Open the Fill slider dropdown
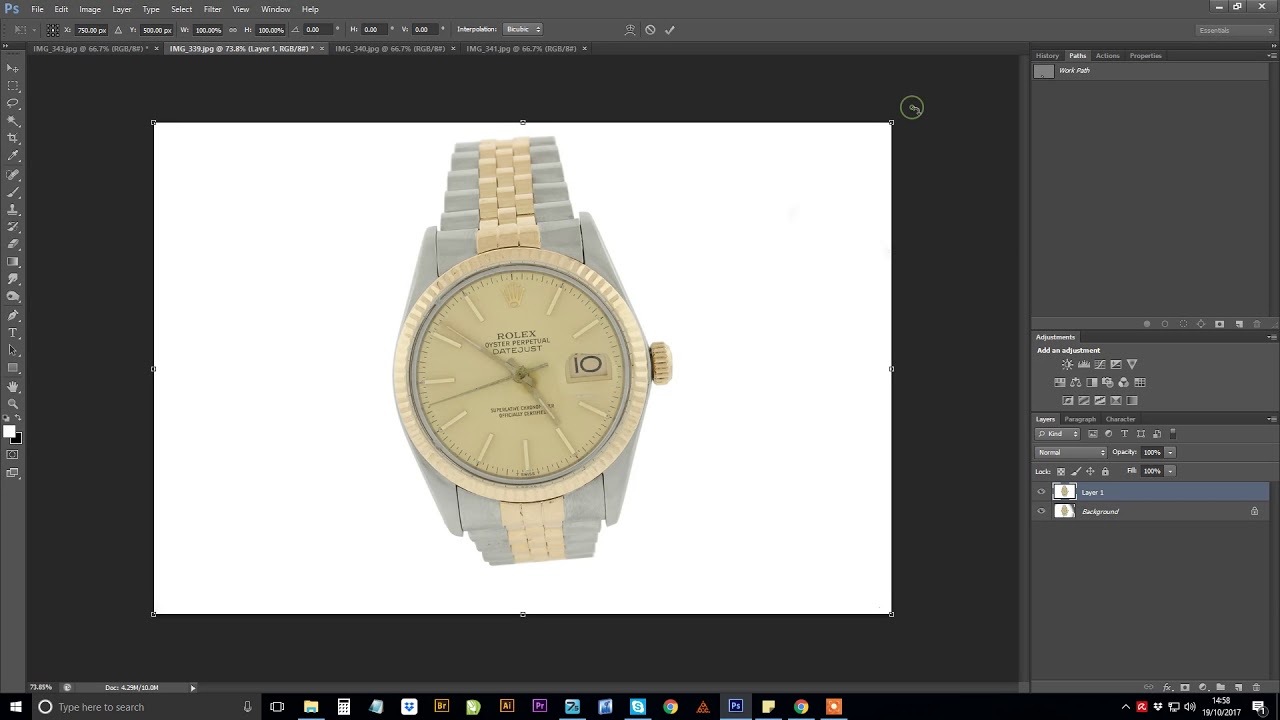This screenshot has height=720, width=1280. (1170, 471)
